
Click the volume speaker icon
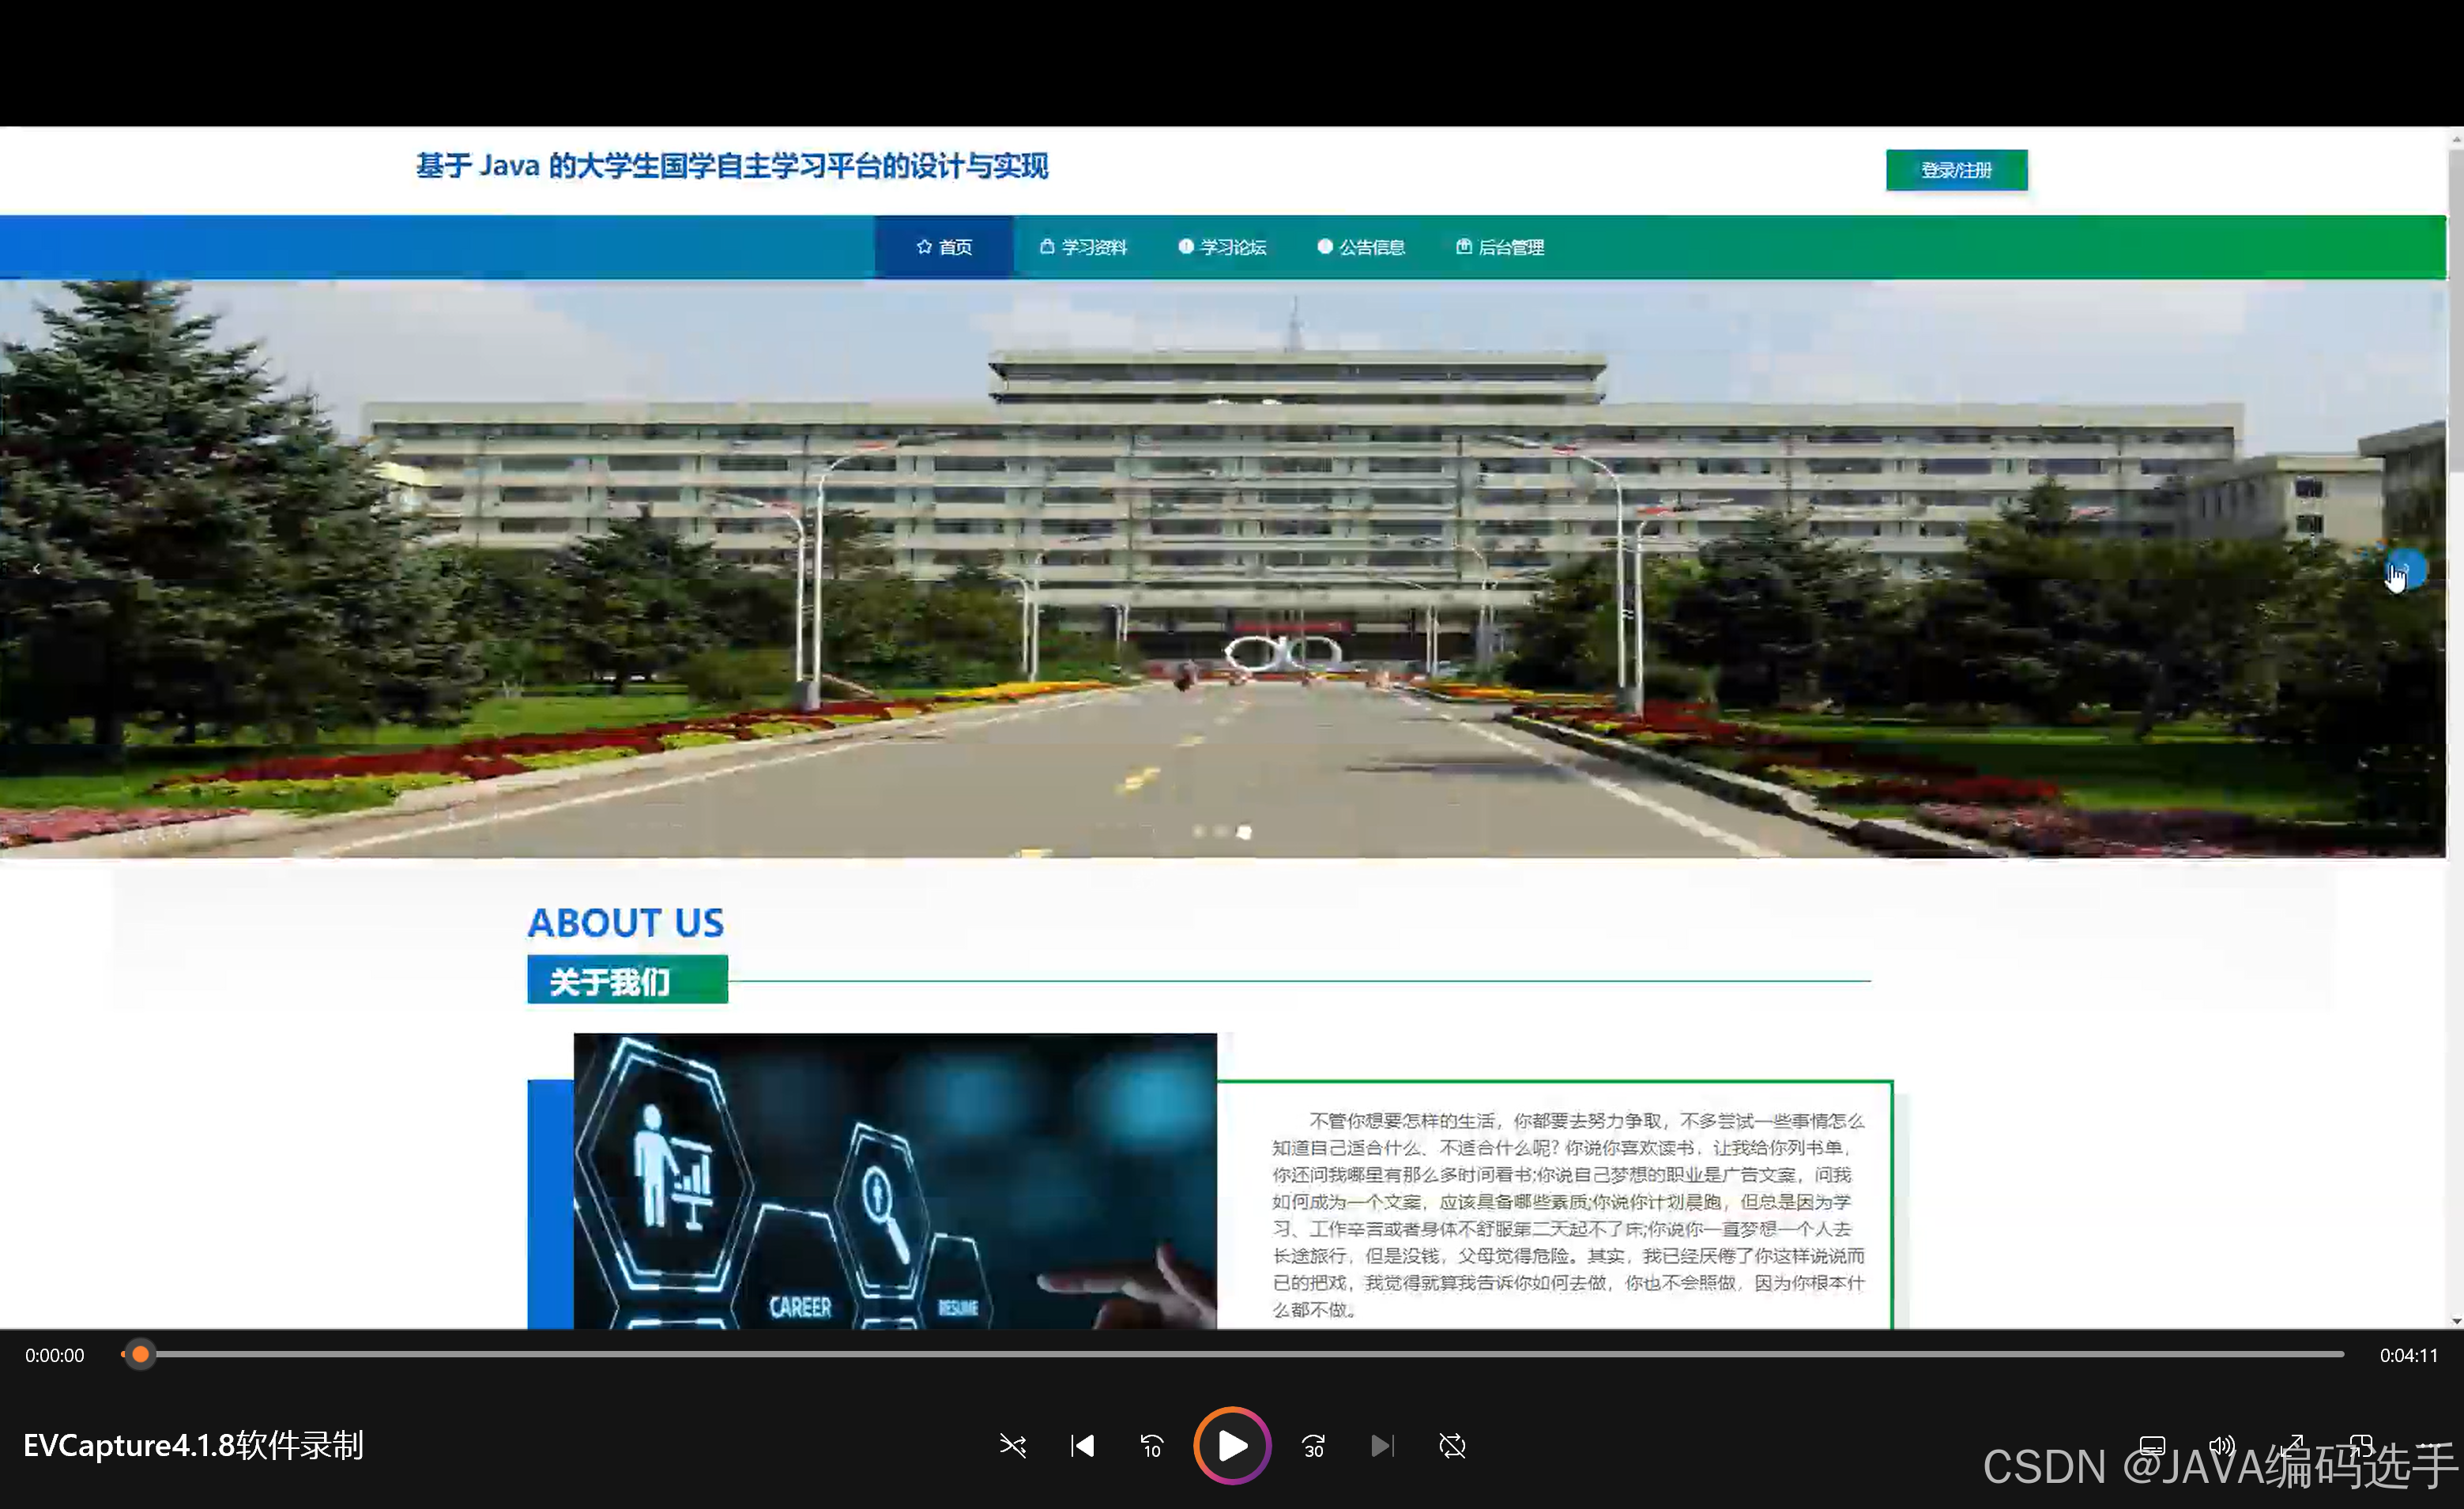pyautogui.click(x=2222, y=1446)
